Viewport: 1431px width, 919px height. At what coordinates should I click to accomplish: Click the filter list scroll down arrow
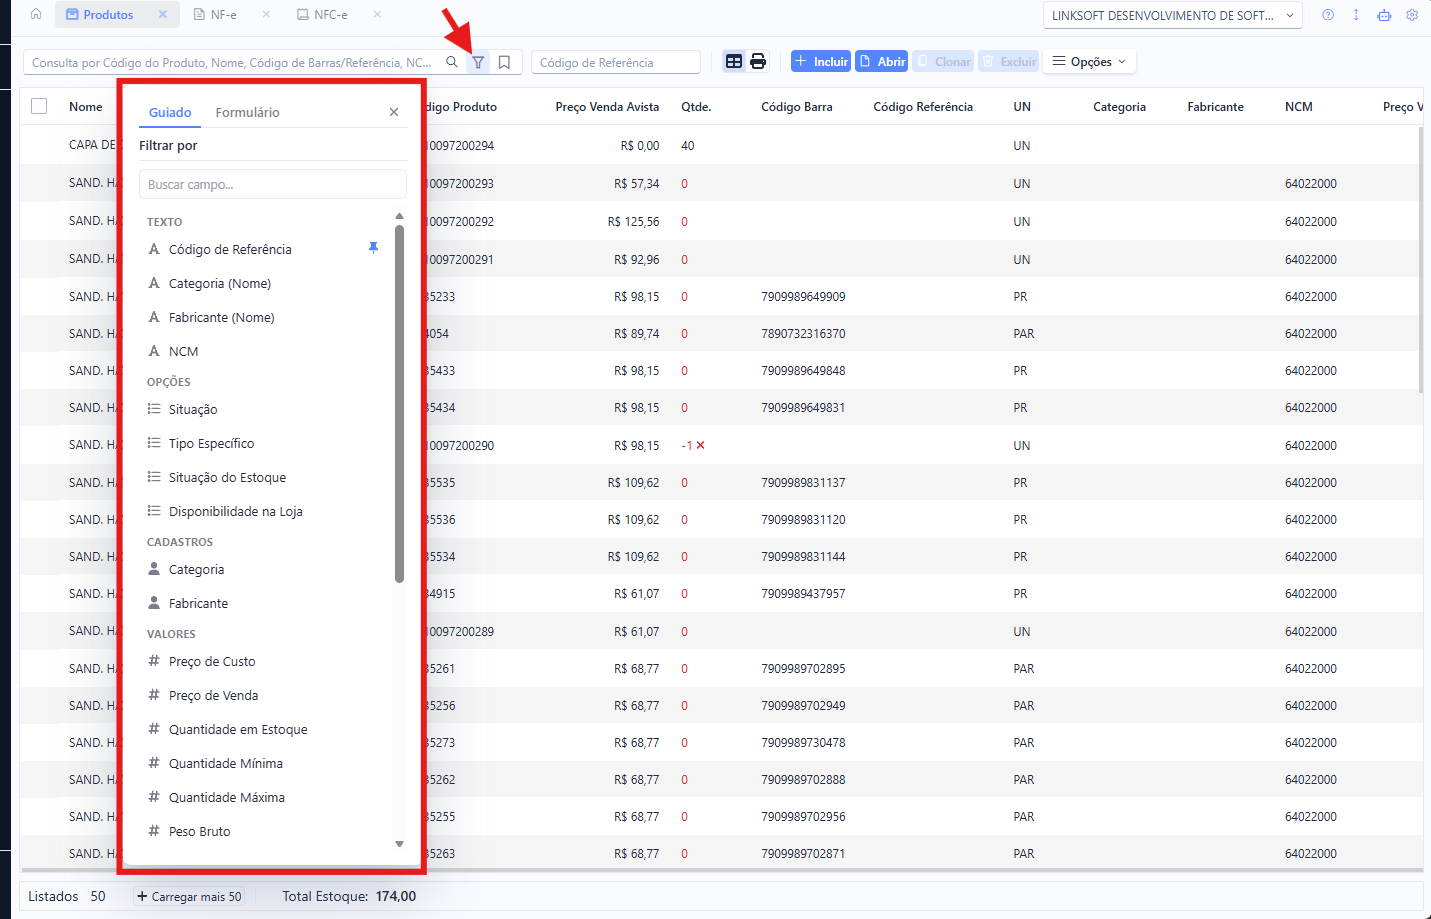tap(399, 844)
